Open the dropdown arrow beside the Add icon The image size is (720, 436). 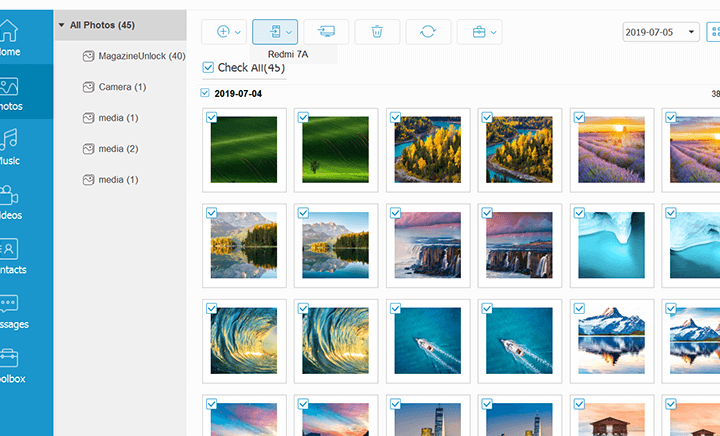pyautogui.click(x=238, y=32)
